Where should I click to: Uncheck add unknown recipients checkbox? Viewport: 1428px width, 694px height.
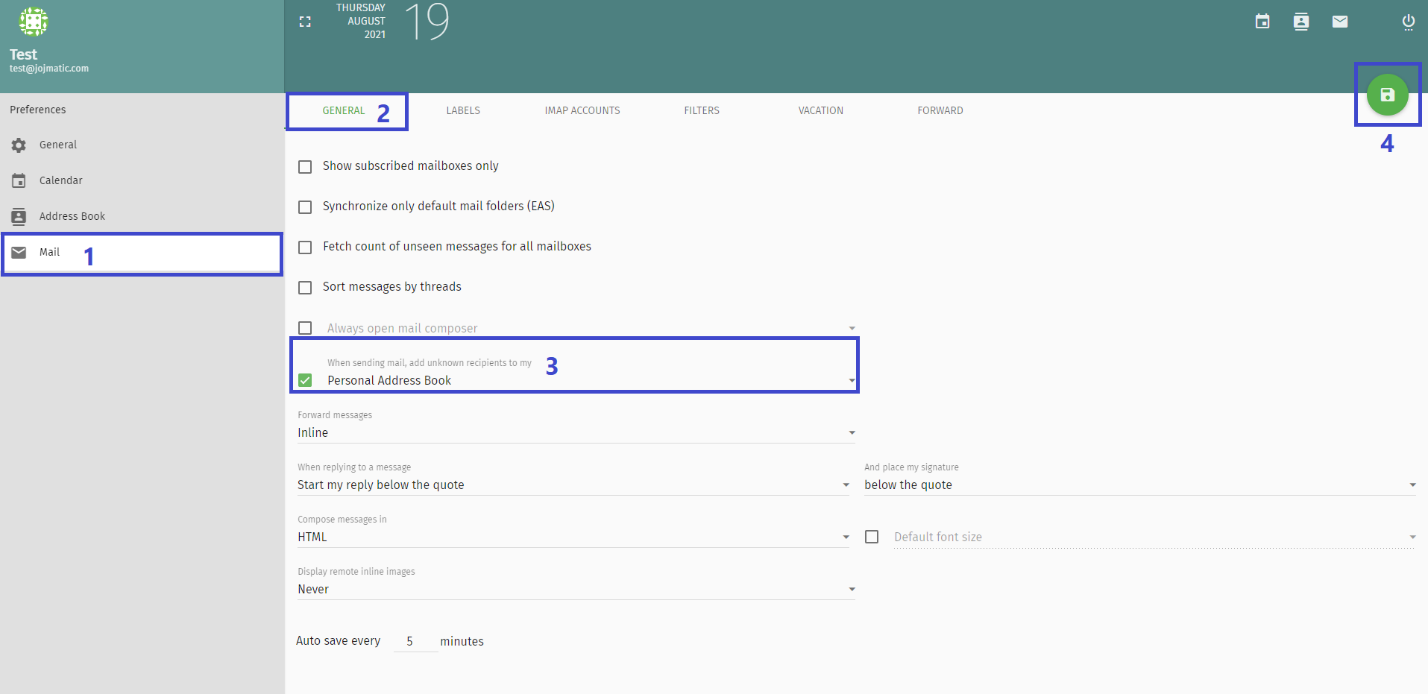(x=305, y=380)
